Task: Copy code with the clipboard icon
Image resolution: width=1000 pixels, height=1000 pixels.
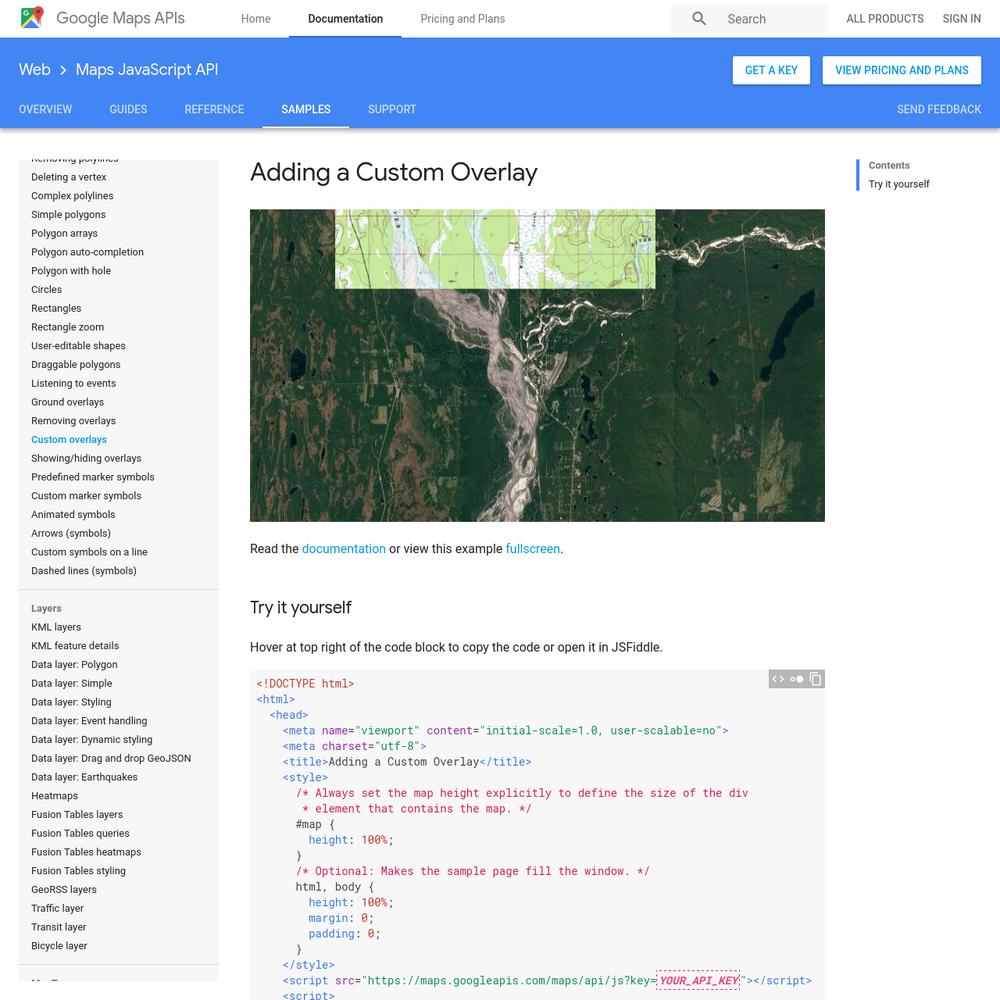Action: [x=815, y=679]
